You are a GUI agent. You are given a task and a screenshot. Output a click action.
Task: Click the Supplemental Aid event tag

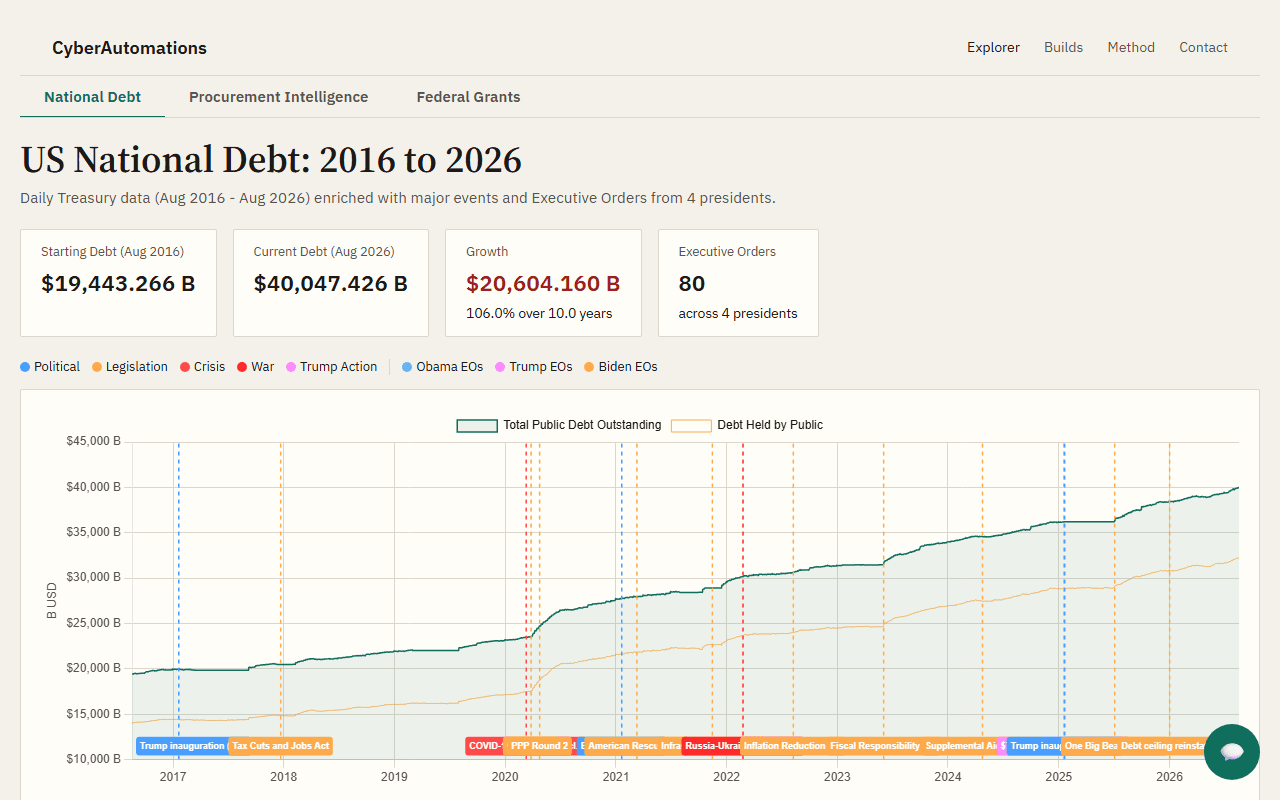(x=960, y=746)
